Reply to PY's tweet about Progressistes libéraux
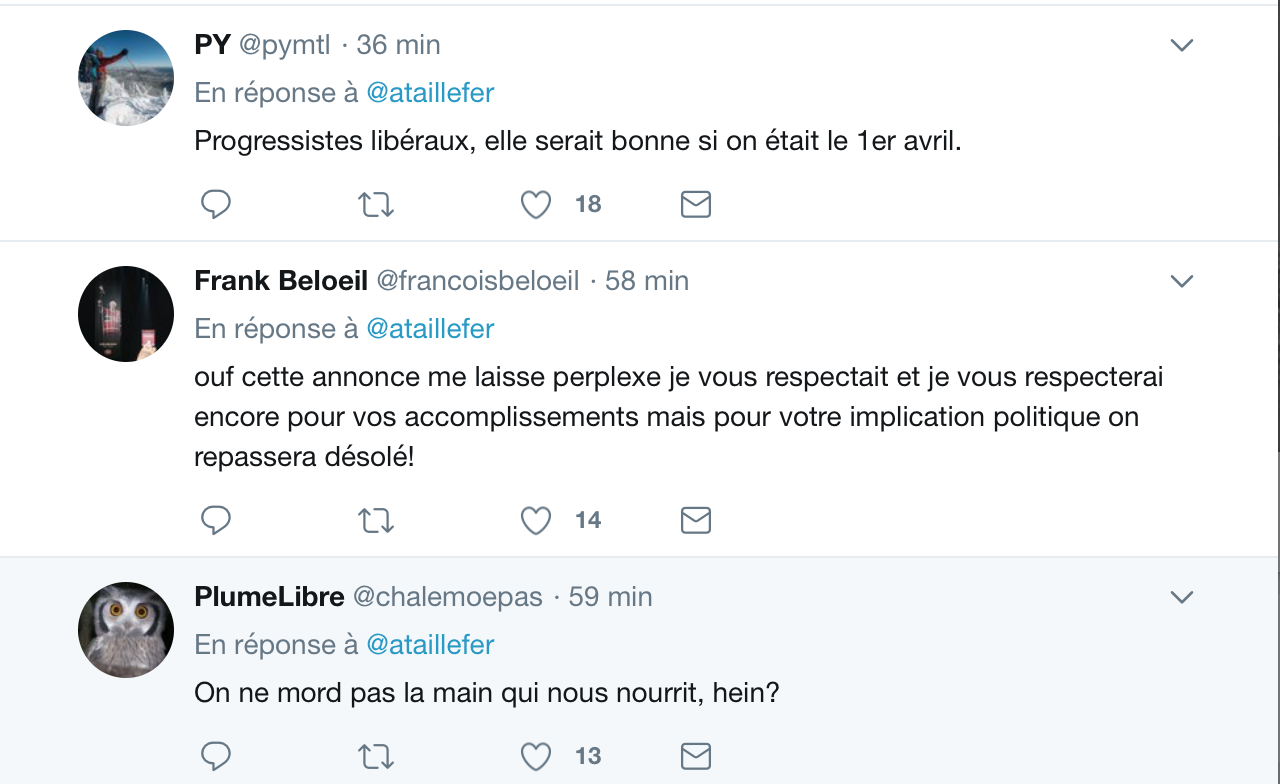Screen dimensions: 1280x784 216,204
